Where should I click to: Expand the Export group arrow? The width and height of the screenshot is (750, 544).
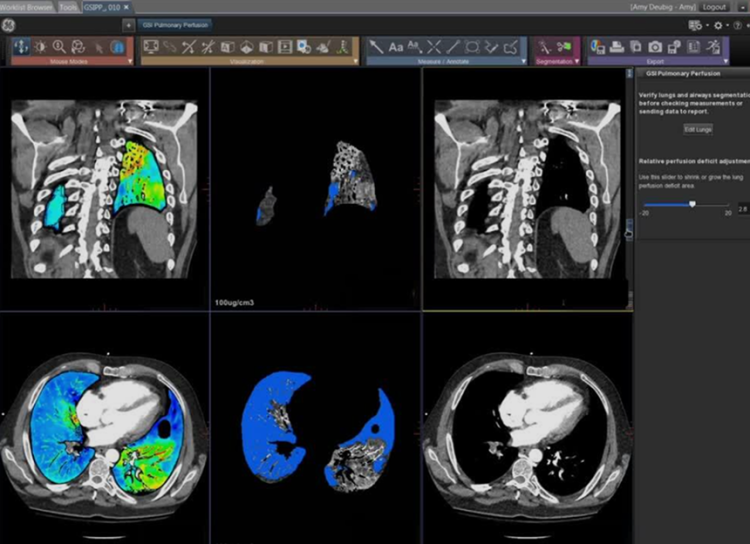pos(726,61)
